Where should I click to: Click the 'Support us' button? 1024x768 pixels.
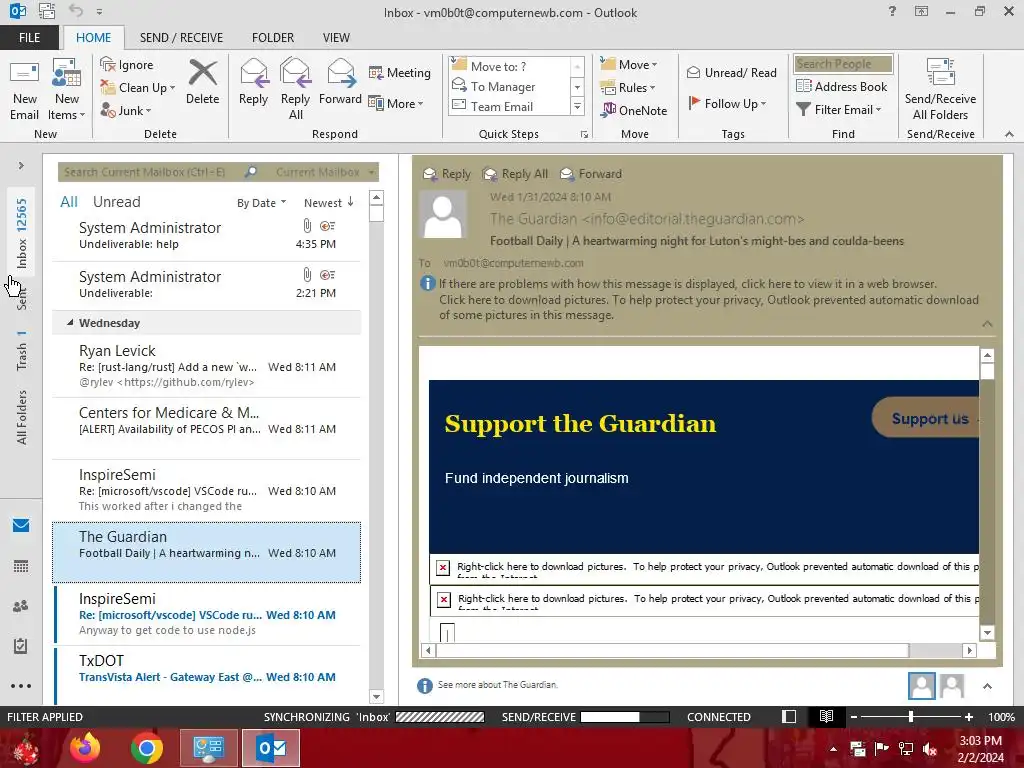tap(926, 419)
